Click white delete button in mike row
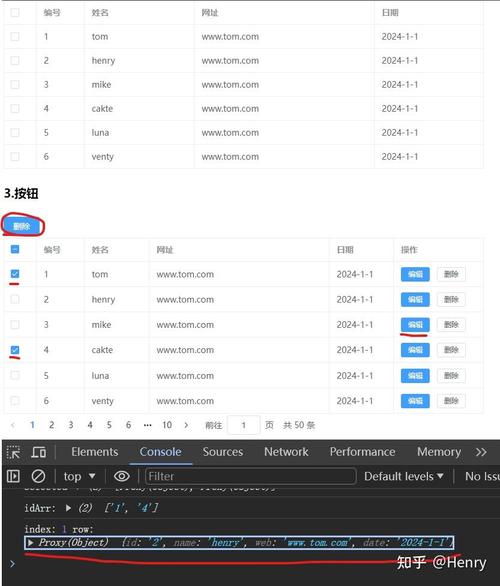 click(451, 324)
